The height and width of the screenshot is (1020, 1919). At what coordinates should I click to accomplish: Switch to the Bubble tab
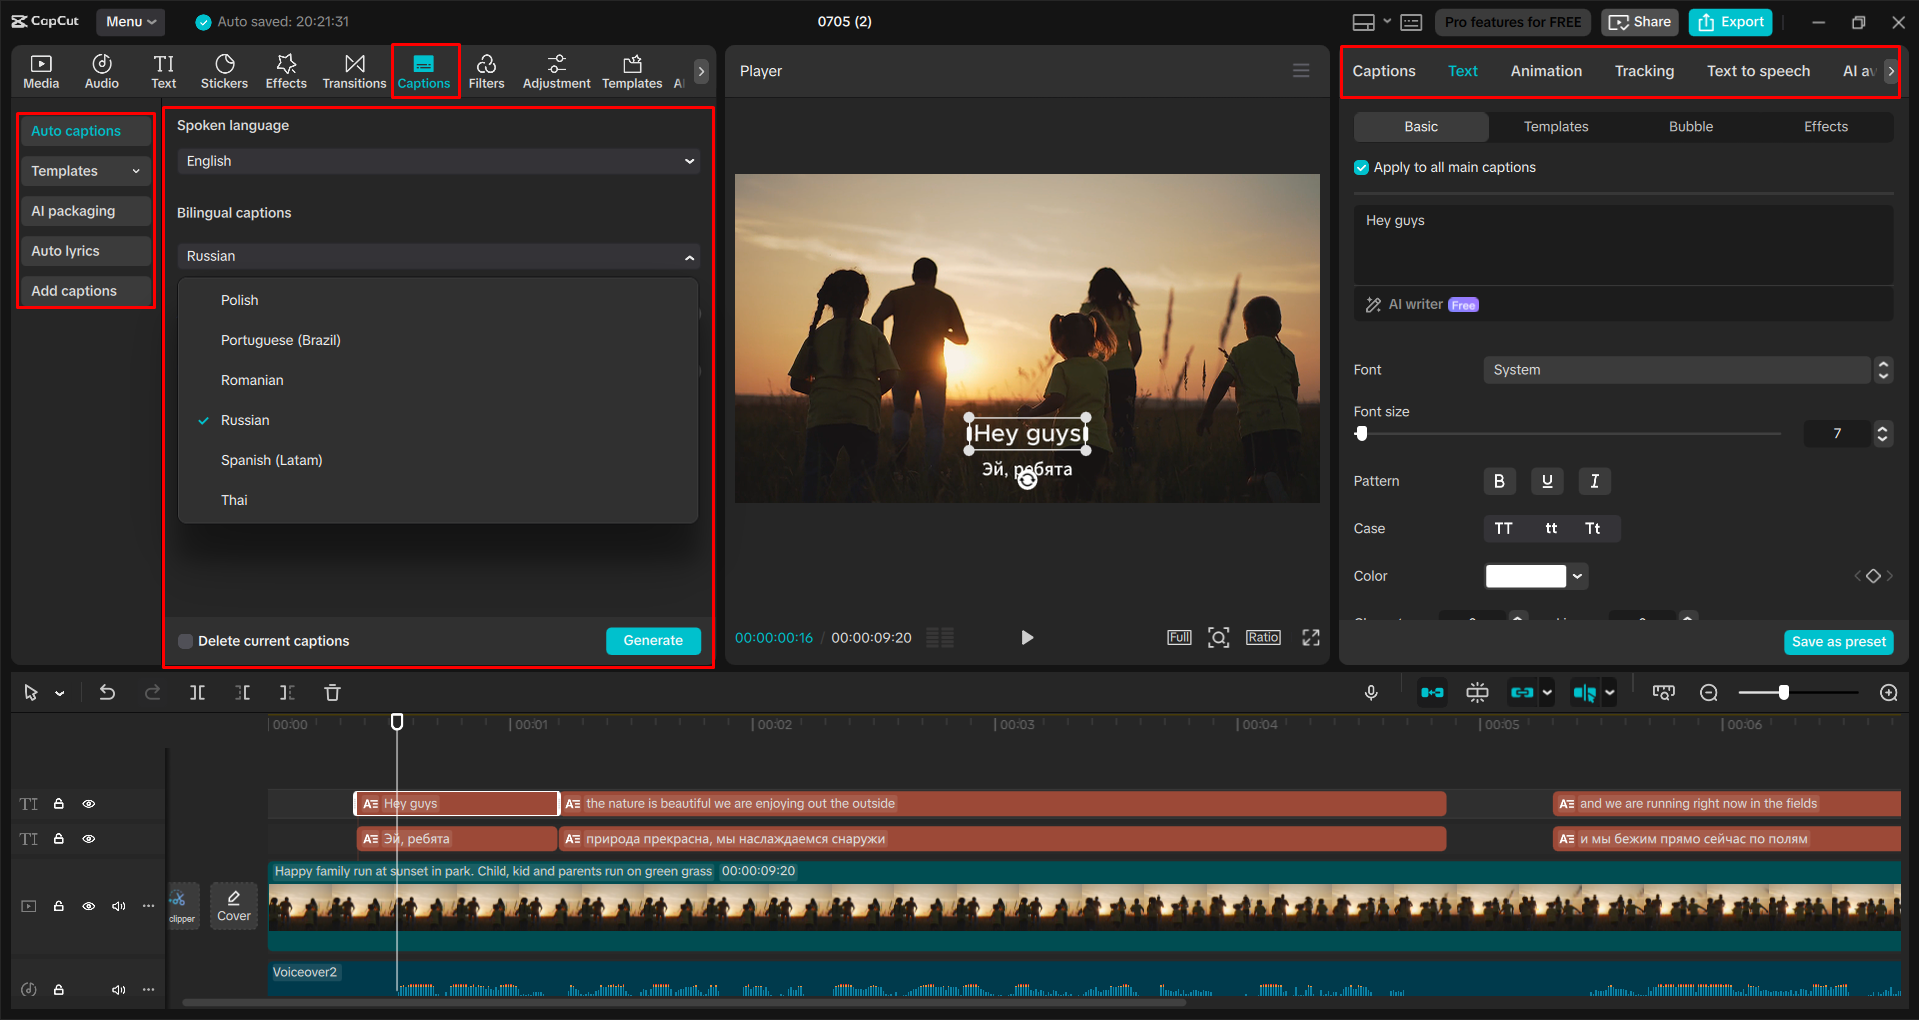point(1690,126)
